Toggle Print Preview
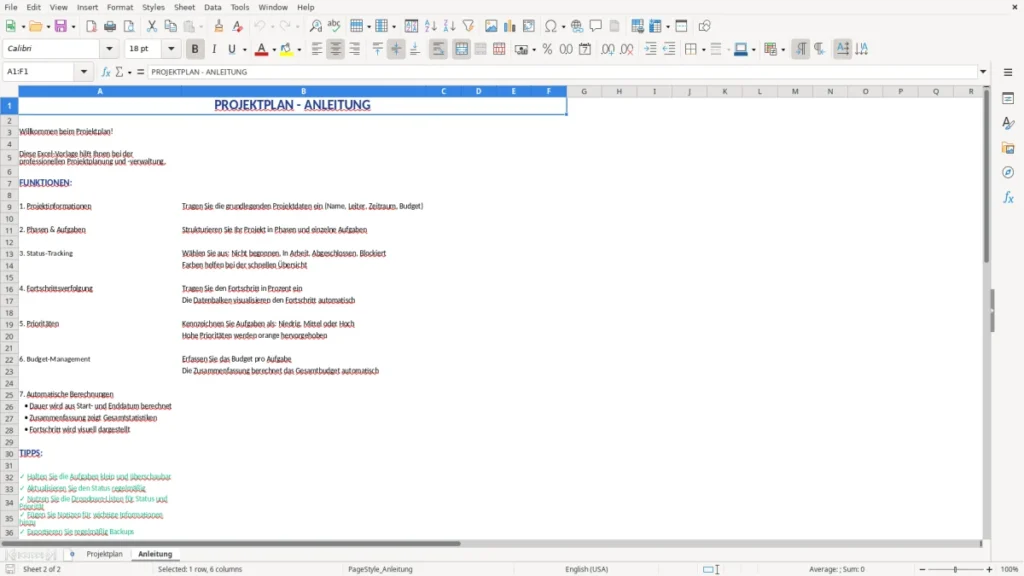This screenshot has height=576, width=1024. [x=129, y=26]
